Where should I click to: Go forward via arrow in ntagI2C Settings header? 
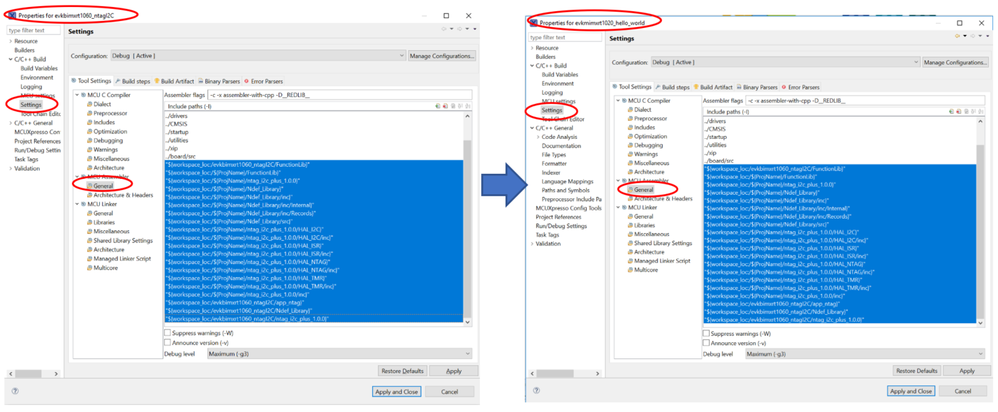pyautogui.click(x=460, y=29)
